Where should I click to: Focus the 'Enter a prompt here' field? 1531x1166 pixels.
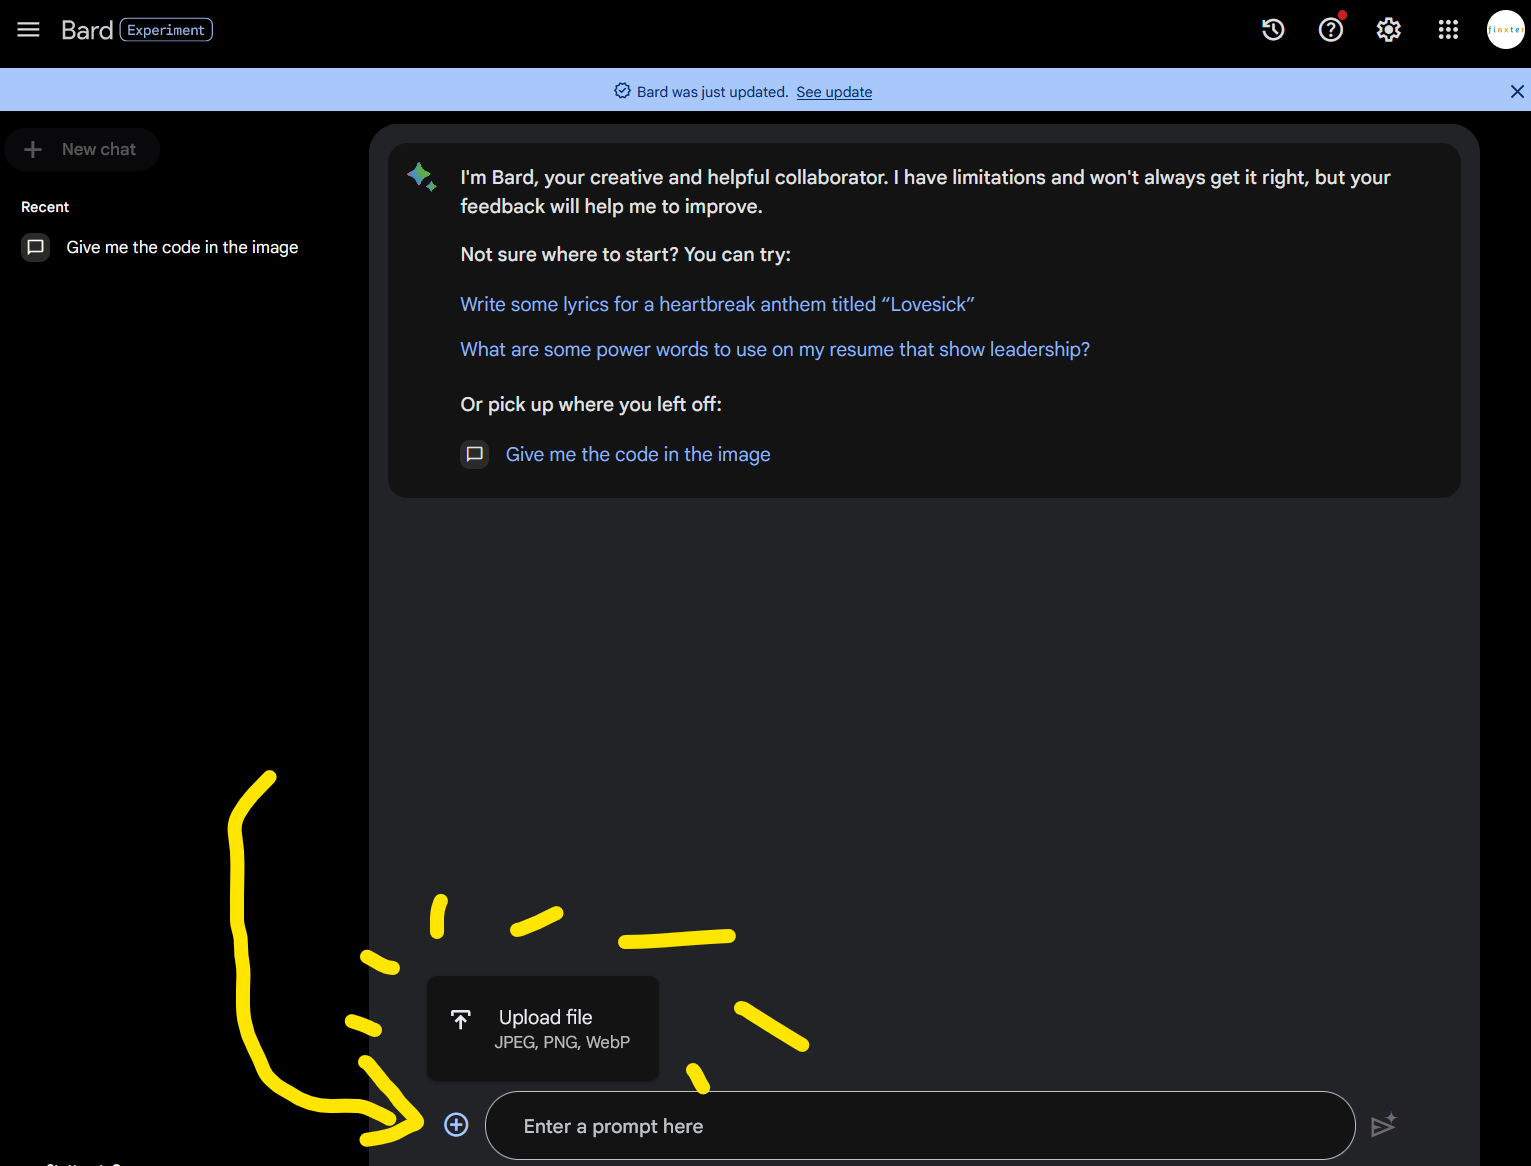920,1126
